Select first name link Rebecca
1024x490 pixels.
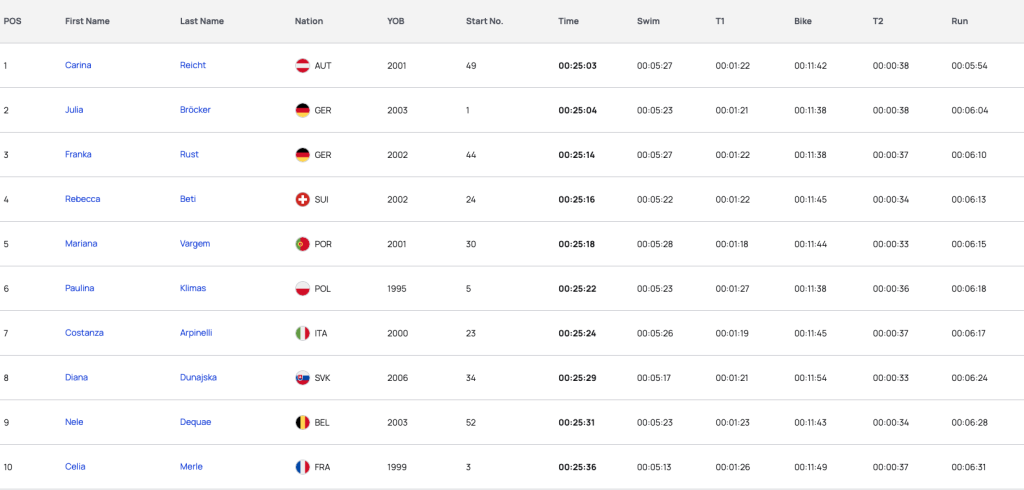click(x=83, y=199)
